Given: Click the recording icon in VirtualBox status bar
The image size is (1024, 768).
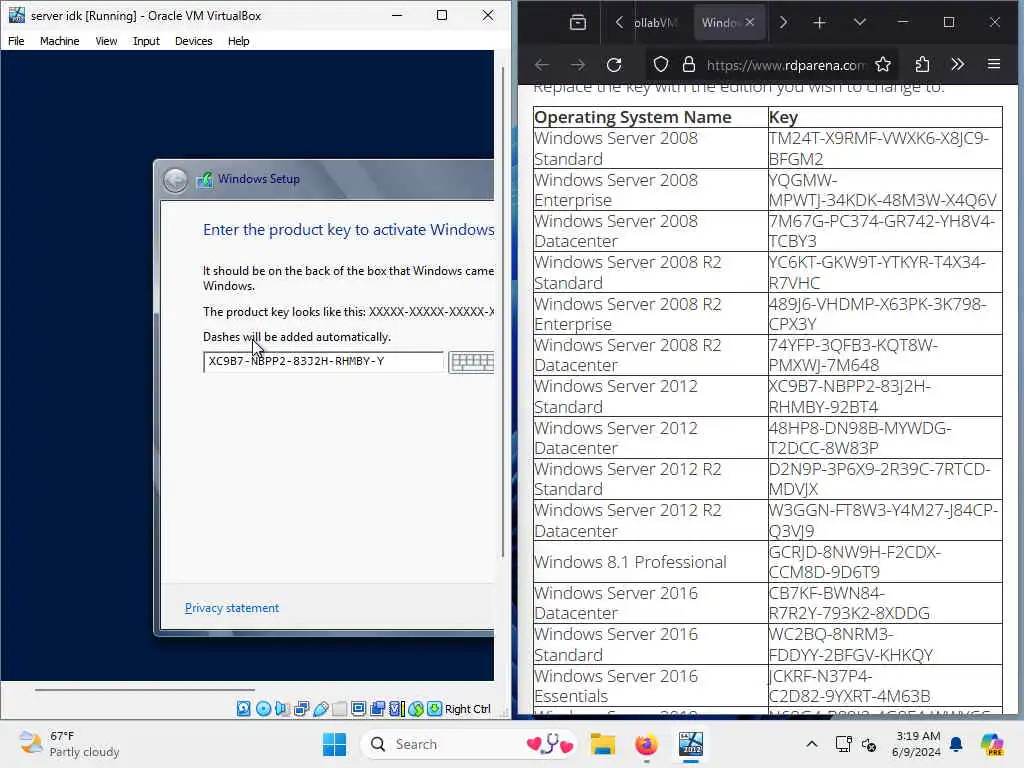Looking at the screenshot, I should (x=377, y=709).
